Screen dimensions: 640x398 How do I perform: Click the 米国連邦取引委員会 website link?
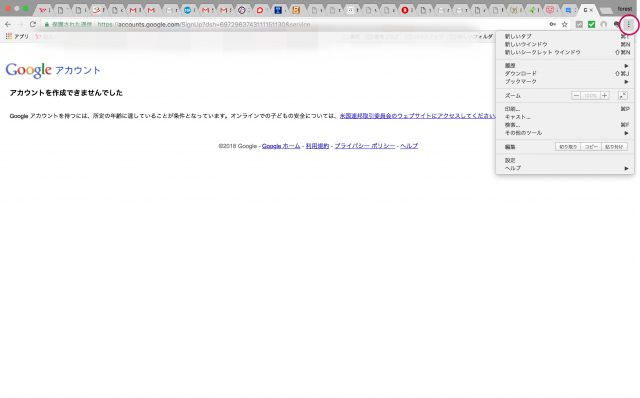pos(418,116)
